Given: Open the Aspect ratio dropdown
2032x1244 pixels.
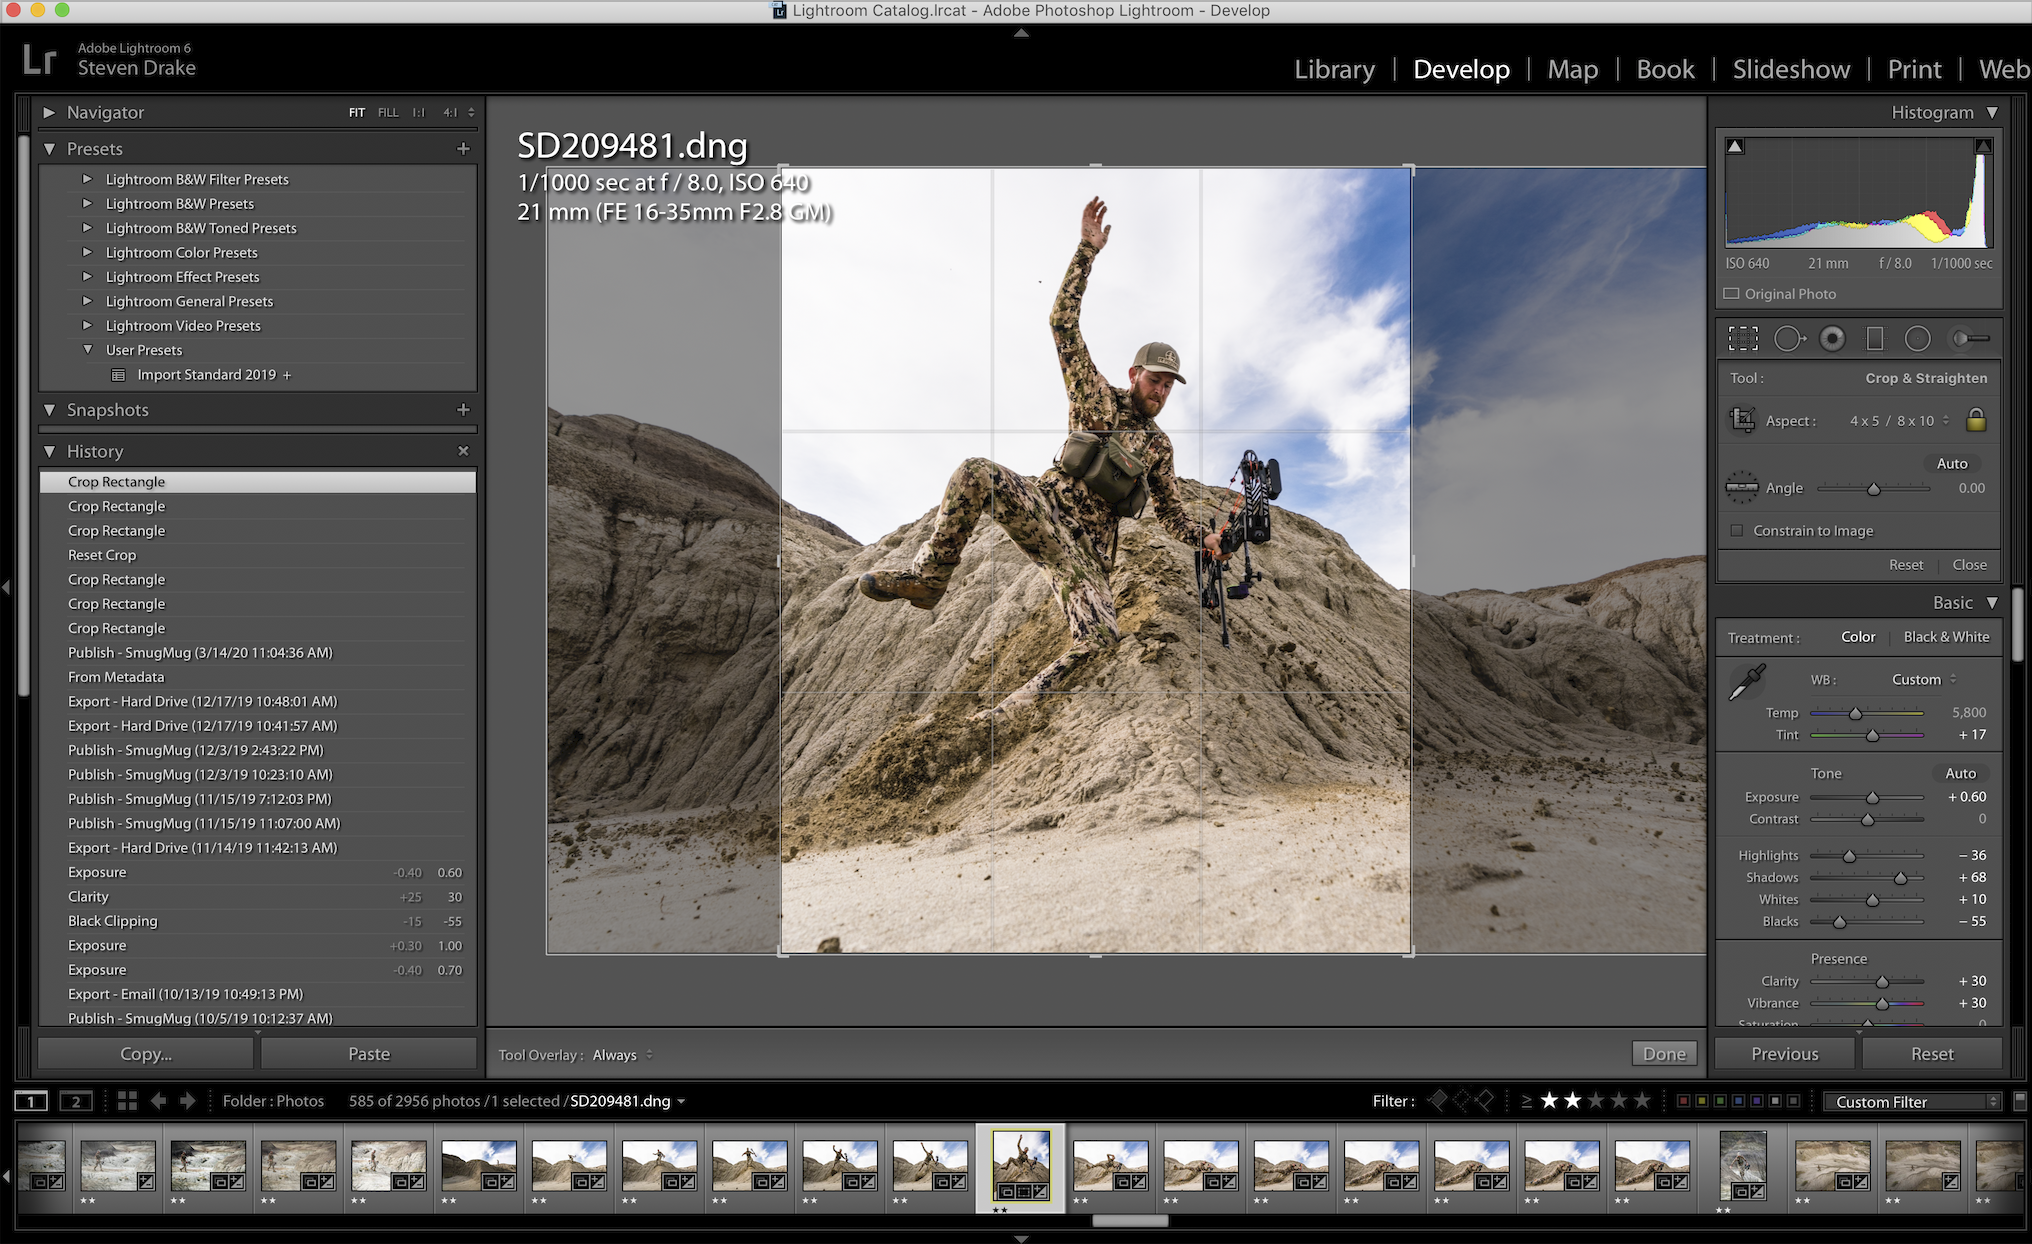Looking at the screenshot, I should point(1899,421).
